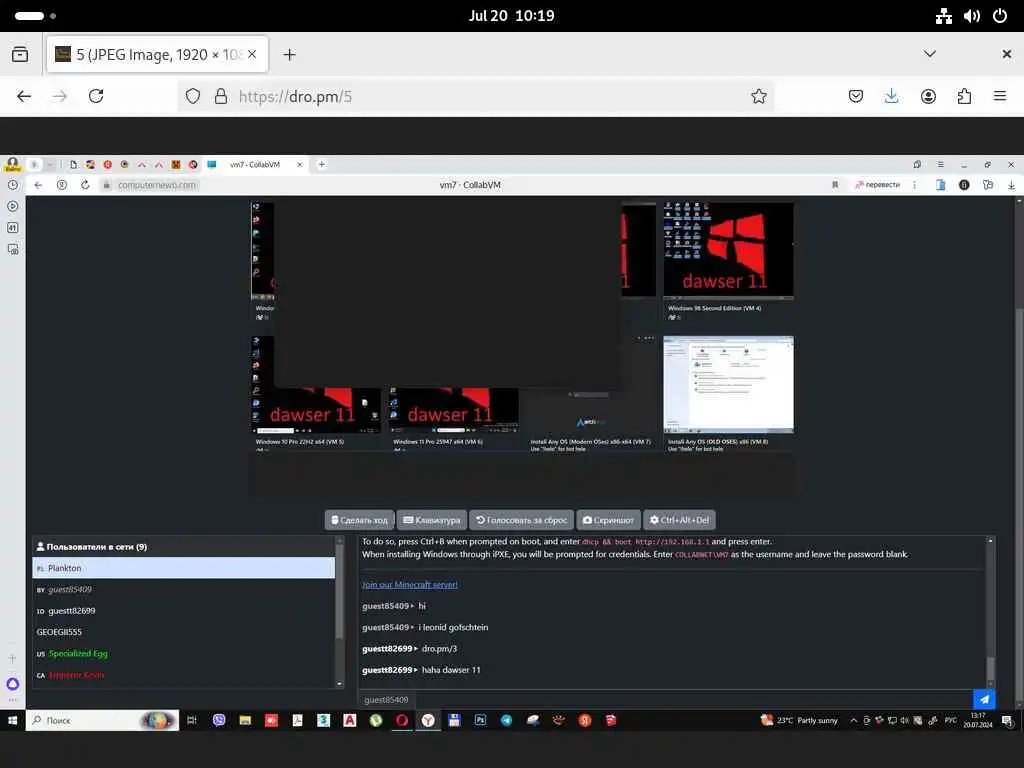This screenshot has width=1024, height=768.
Task: Send 'Ctrl+Alt+Del' button
Action: tap(679, 520)
